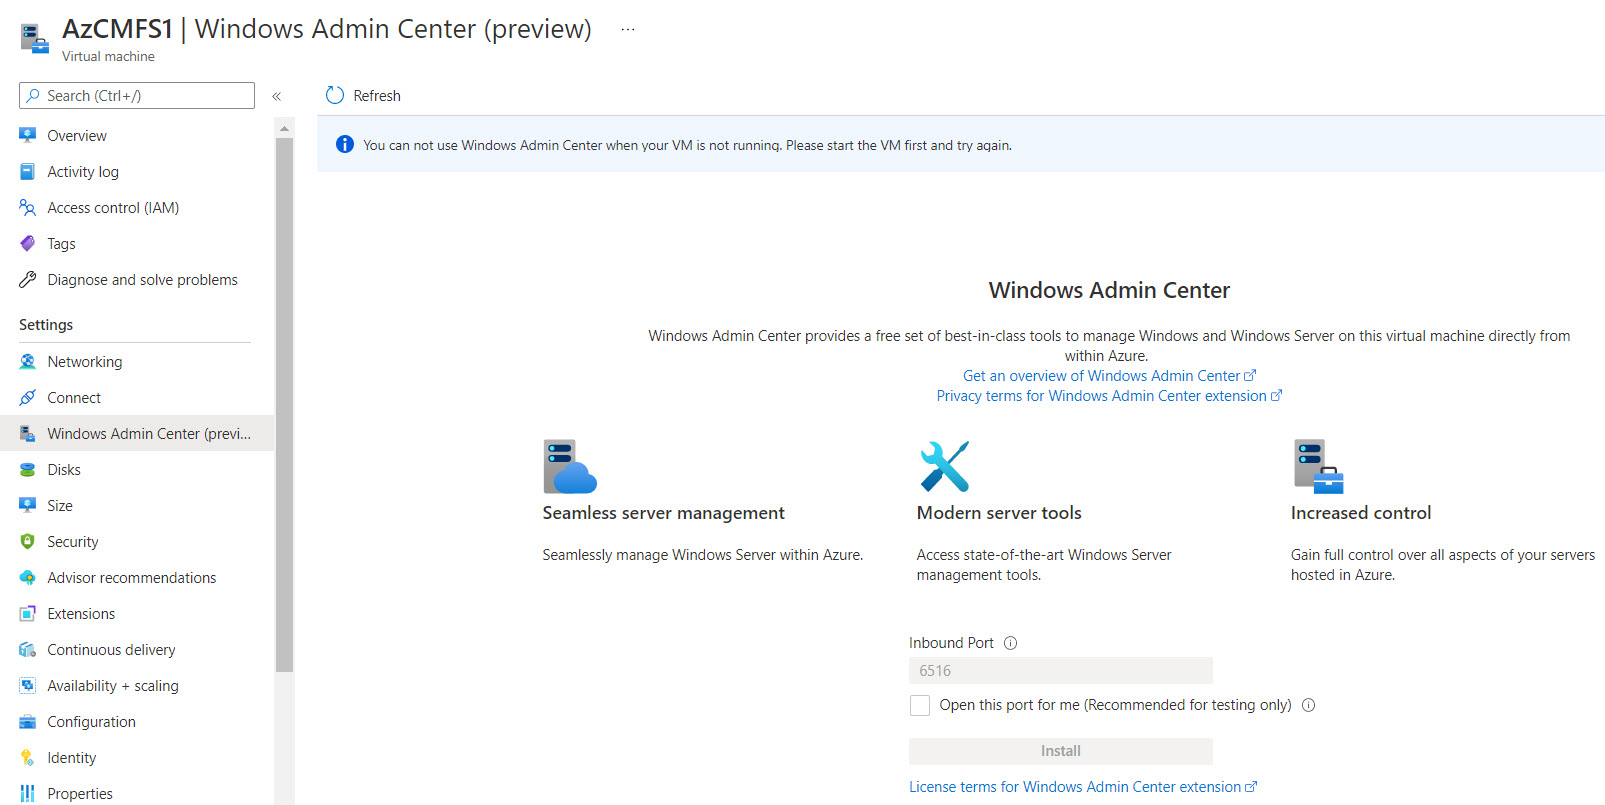Click the blue info icon in the notification banner
The width and height of the screenshot is (1605, 805).
coord(345,144)
